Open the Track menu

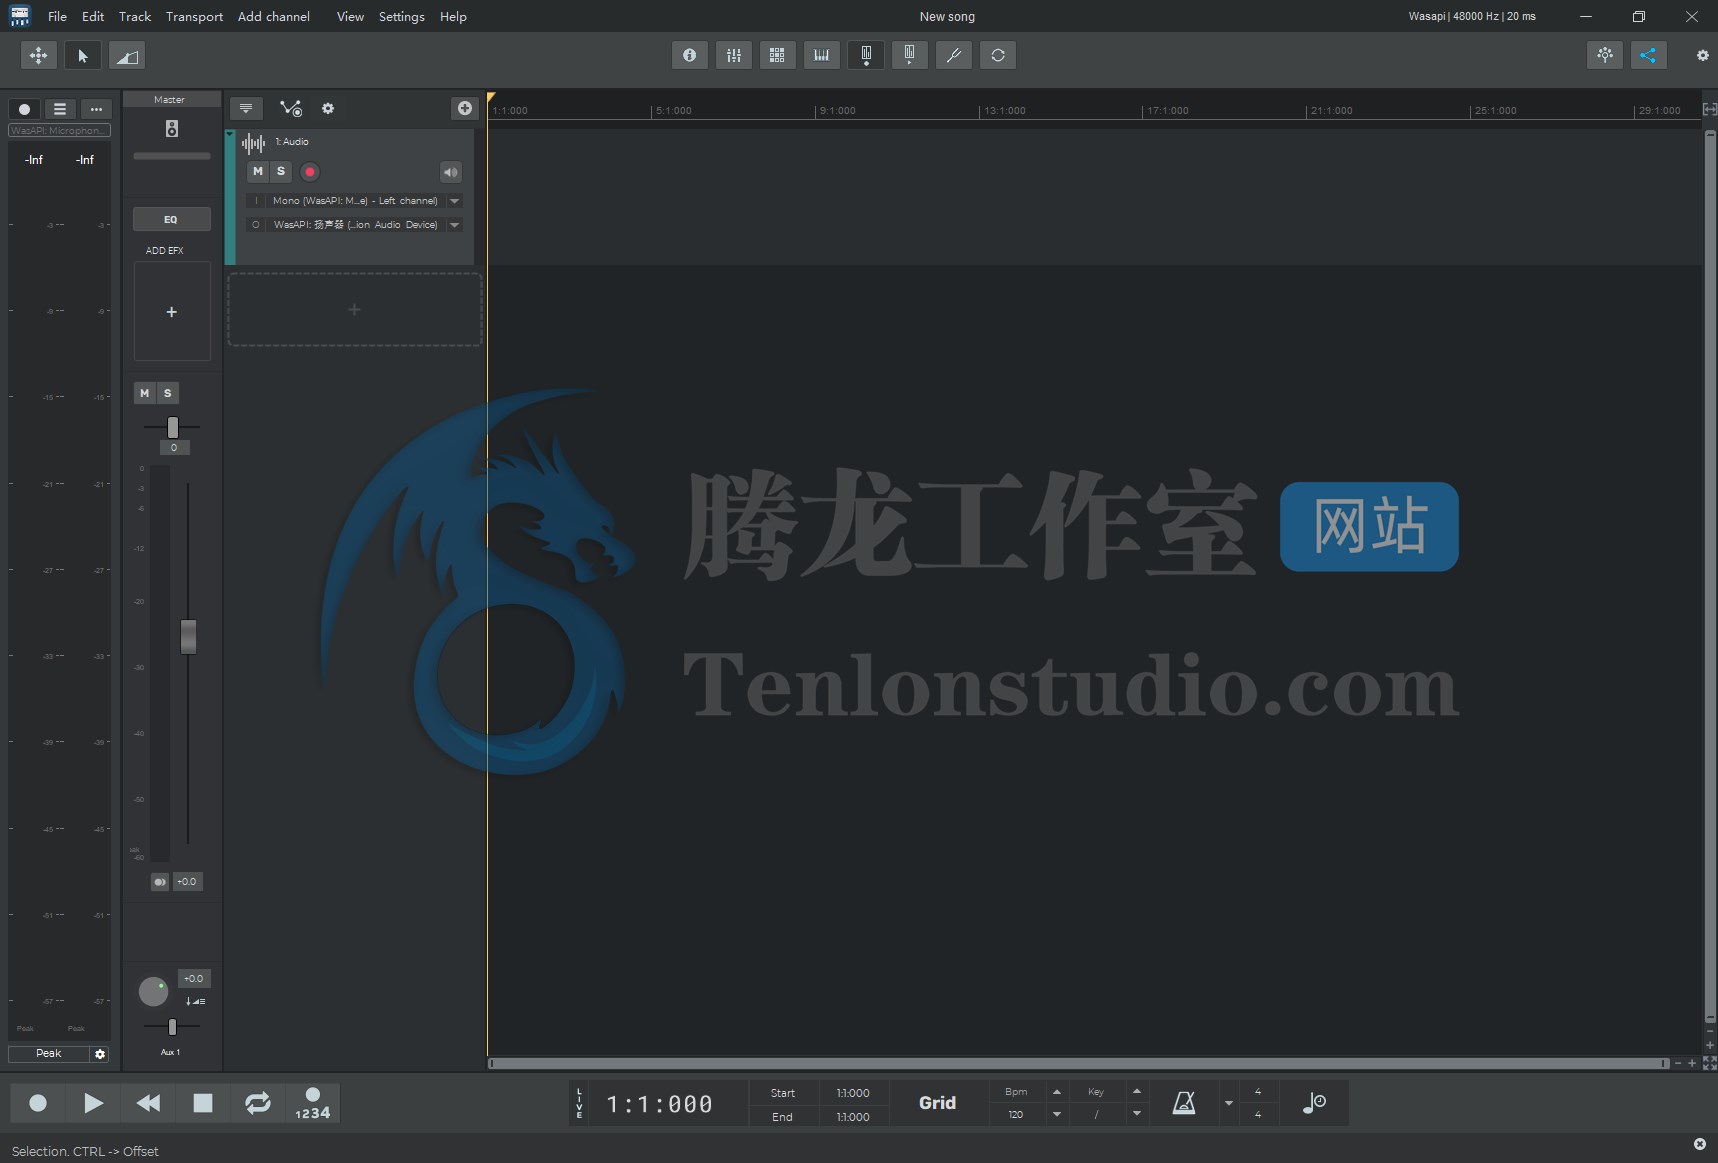click(x=135, y=16)
